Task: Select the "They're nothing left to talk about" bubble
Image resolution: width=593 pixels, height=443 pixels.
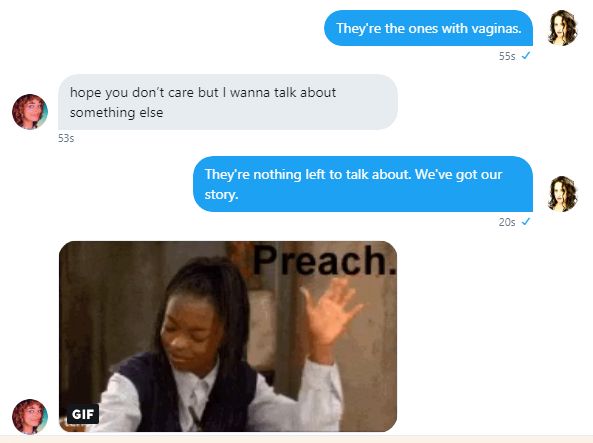Action: [363, 184]
